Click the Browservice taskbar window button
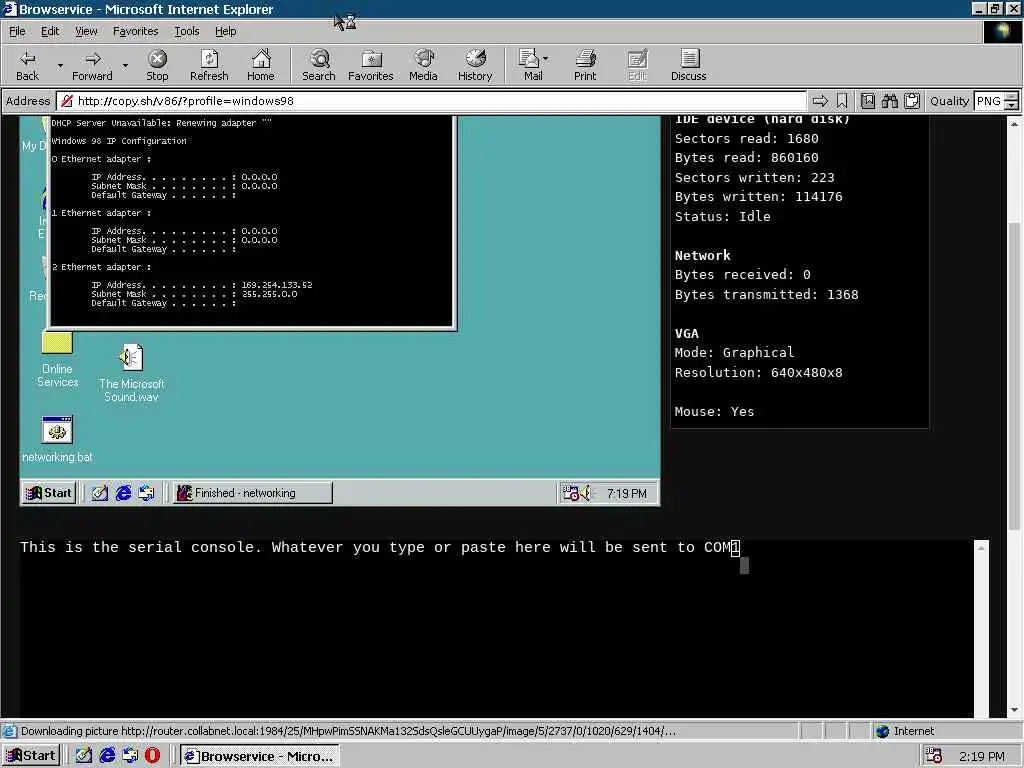Image resolution: width=1024 pixels, height=768 pixels. click(260, 756)
